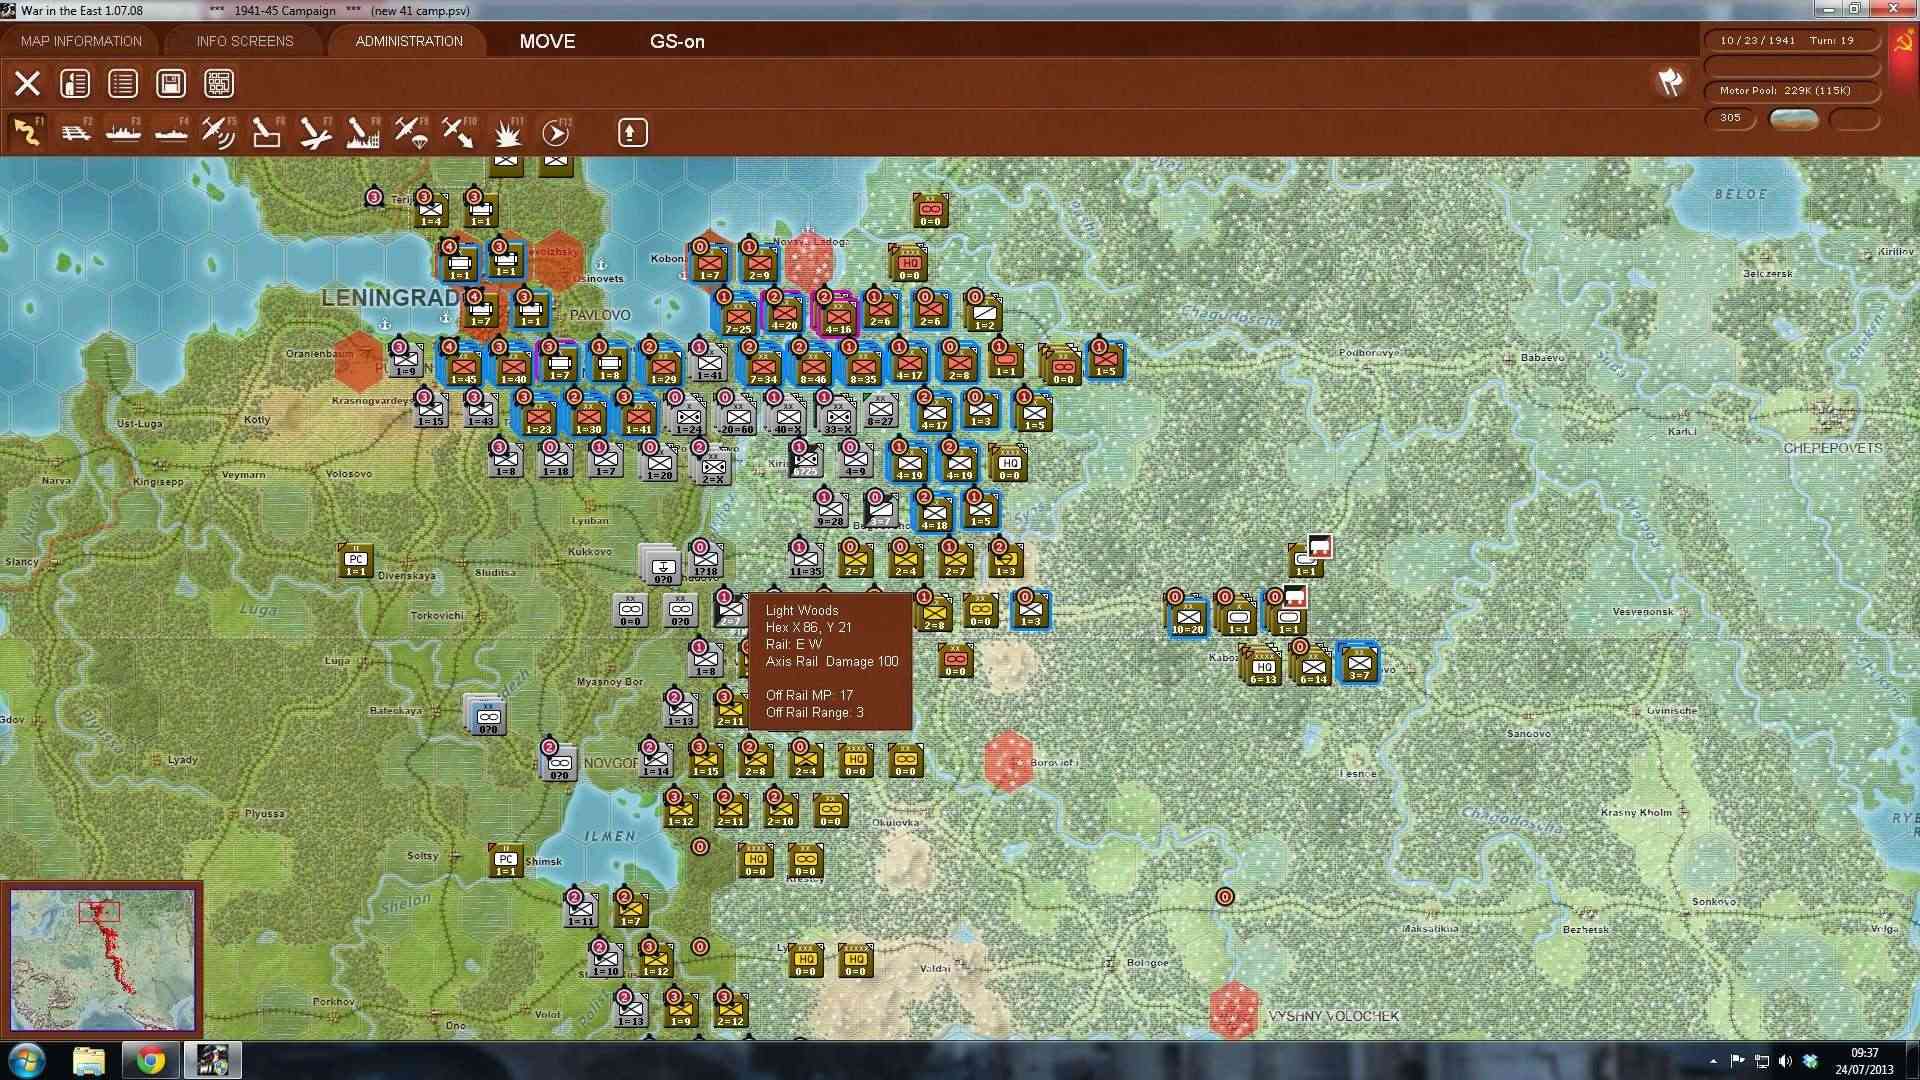Open Google Chrome from the taskbar
Viewport: 1920px width, 1080px height.
(x=151, y=1060)
